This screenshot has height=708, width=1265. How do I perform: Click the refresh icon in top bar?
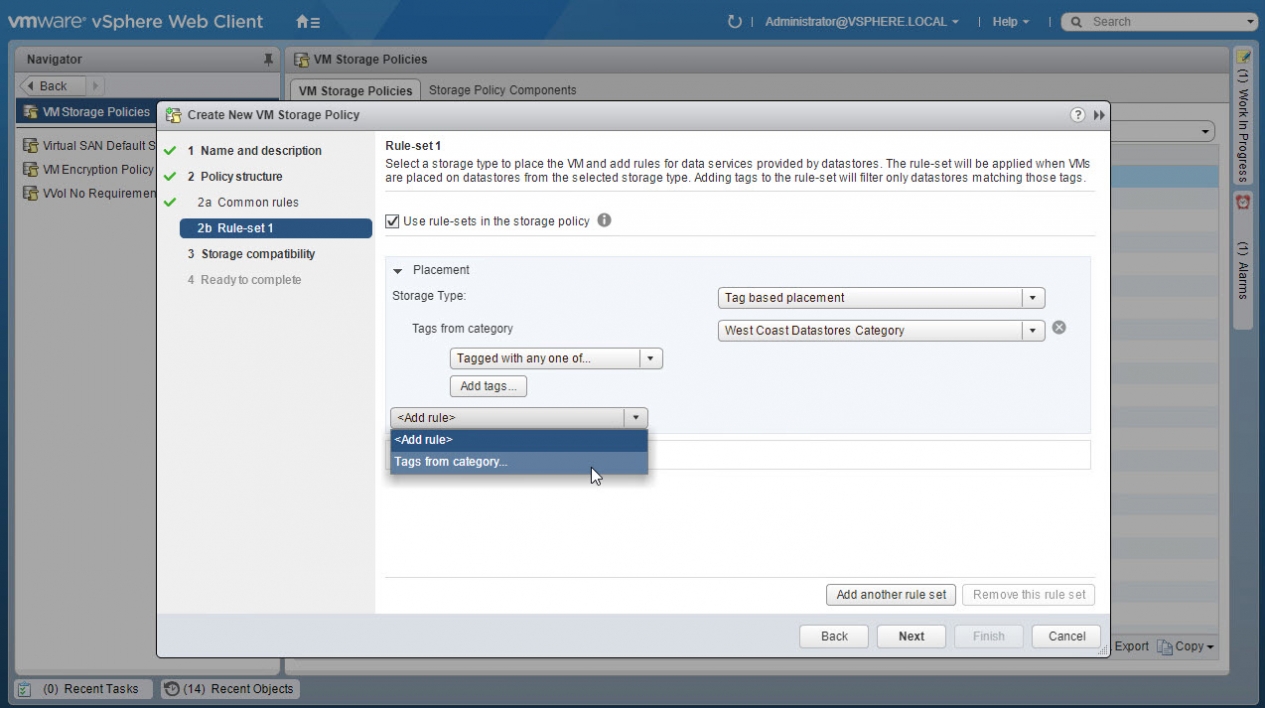(735, 22)
